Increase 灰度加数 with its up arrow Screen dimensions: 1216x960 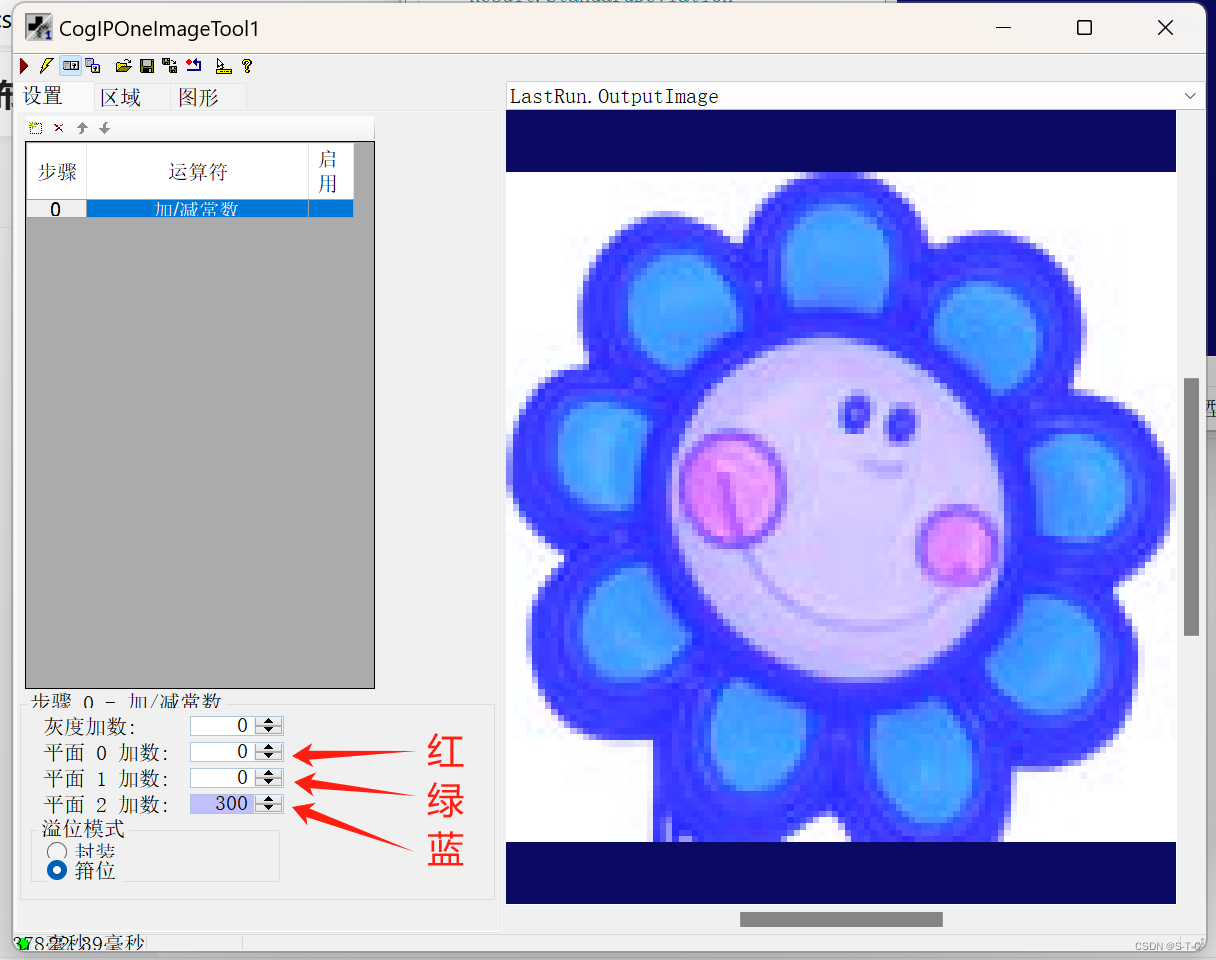click(269, 722)
